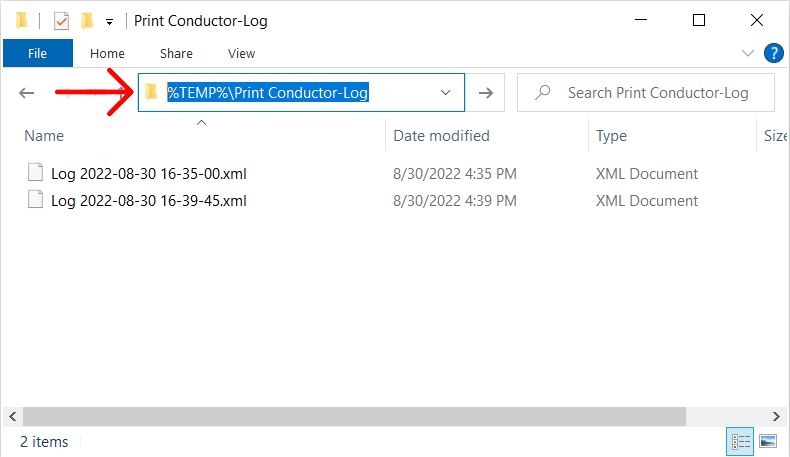Click the horizontal scrollbar left arrow
The width and height of the screenshot is (790, 457).
coord(13,417)
